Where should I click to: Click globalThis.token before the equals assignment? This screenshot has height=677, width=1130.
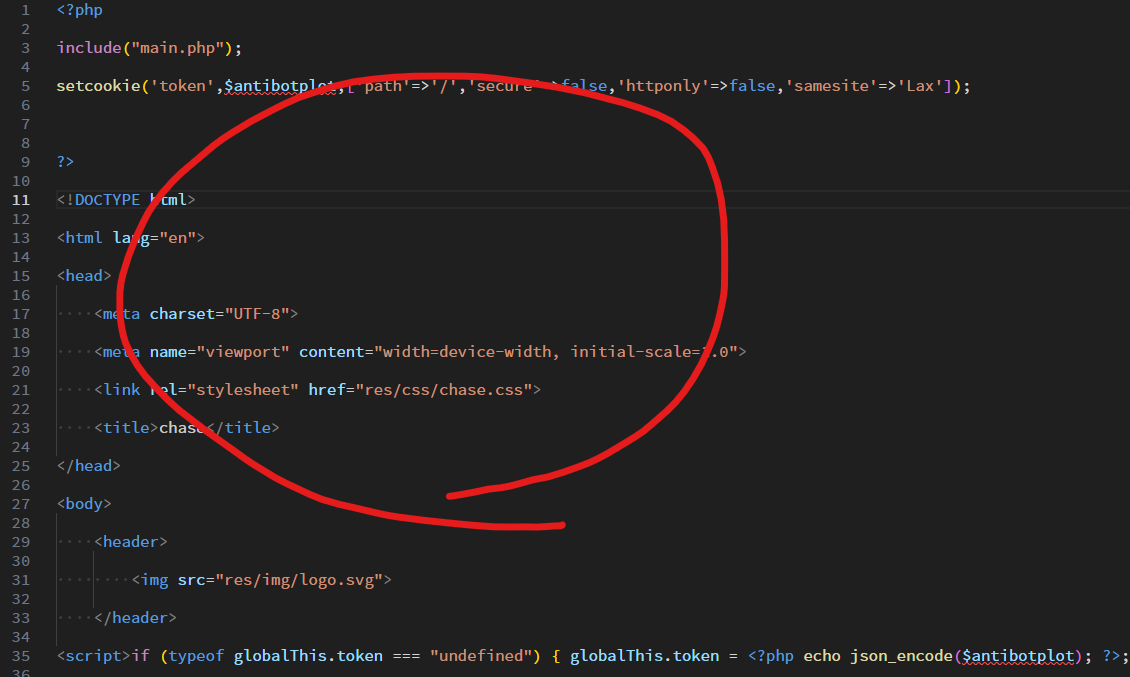pyautogui.click(x=644, y=656)
